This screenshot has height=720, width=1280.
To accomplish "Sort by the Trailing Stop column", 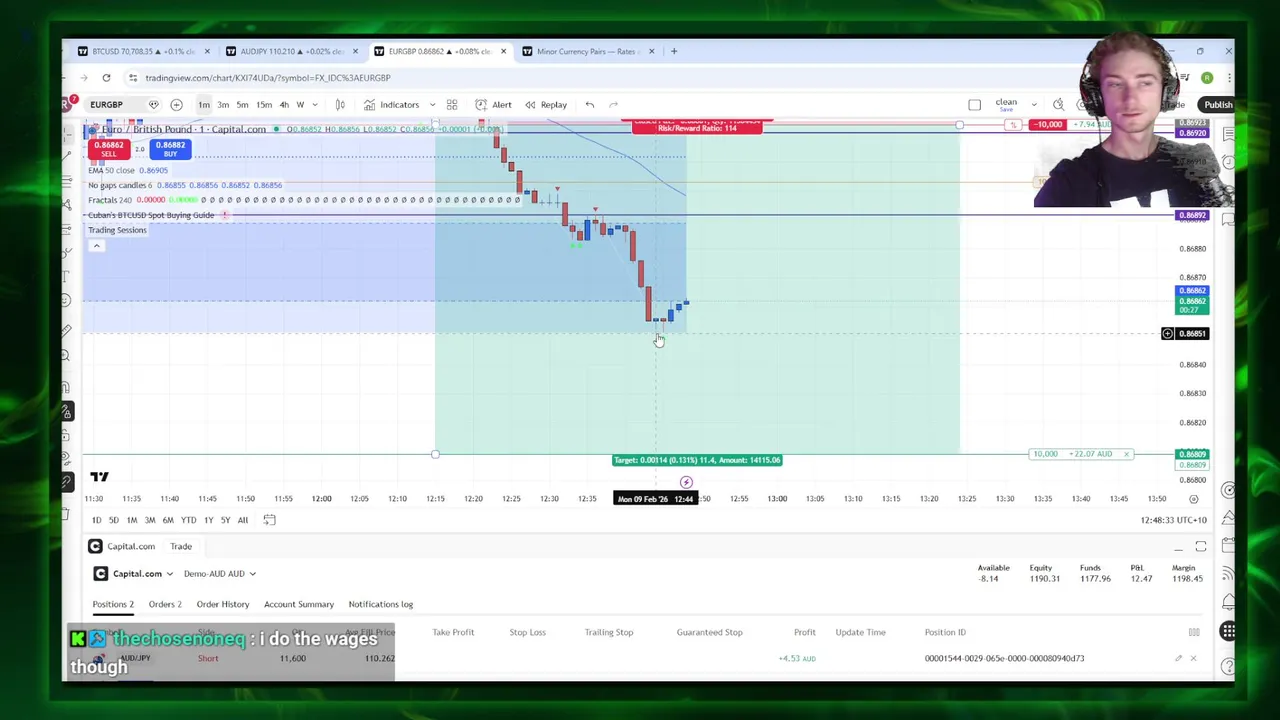I will [609, 632].
